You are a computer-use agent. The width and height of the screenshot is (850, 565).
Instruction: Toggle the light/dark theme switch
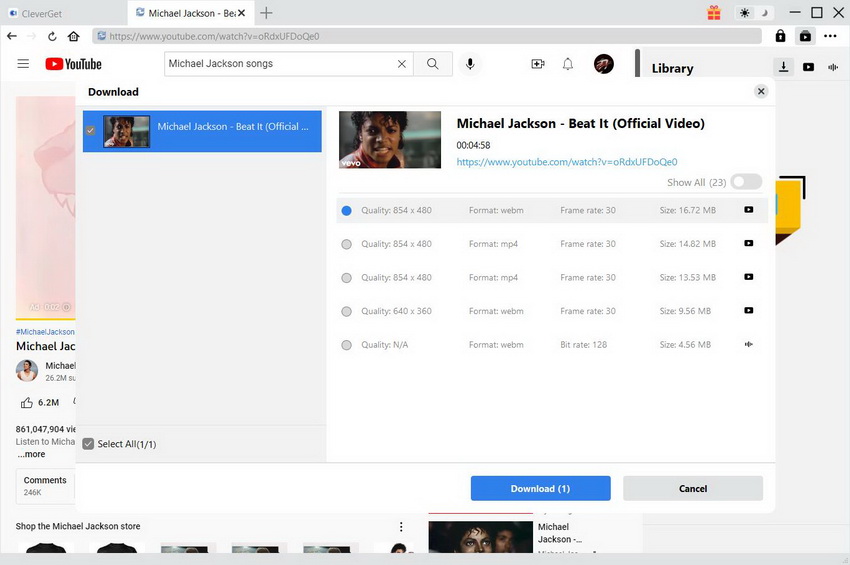pos(753,13)
